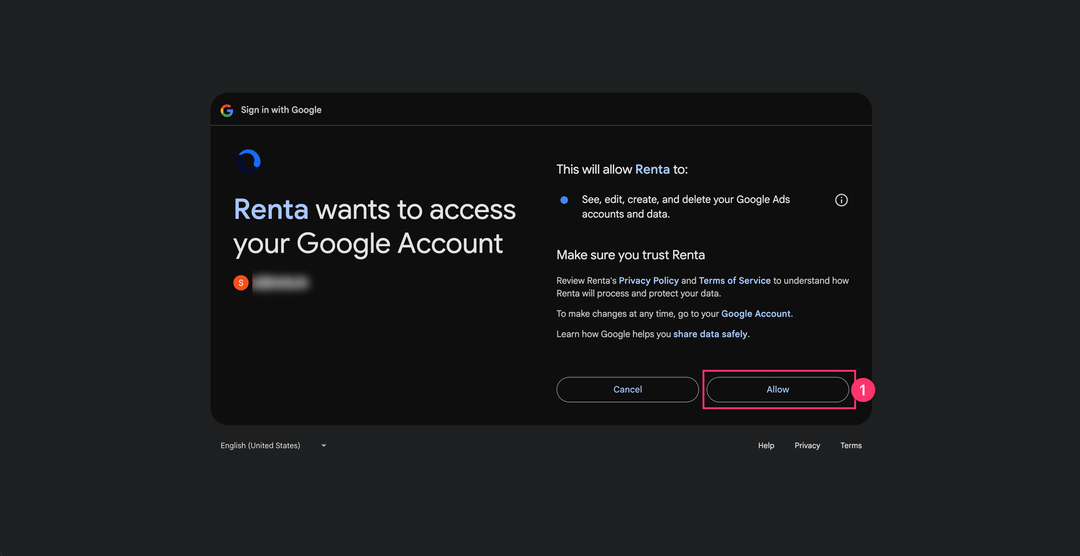The height and width of the screenshot is (556, 1080).
Task: Click Renta link in 'This will allow' heading
Action: 652,169
